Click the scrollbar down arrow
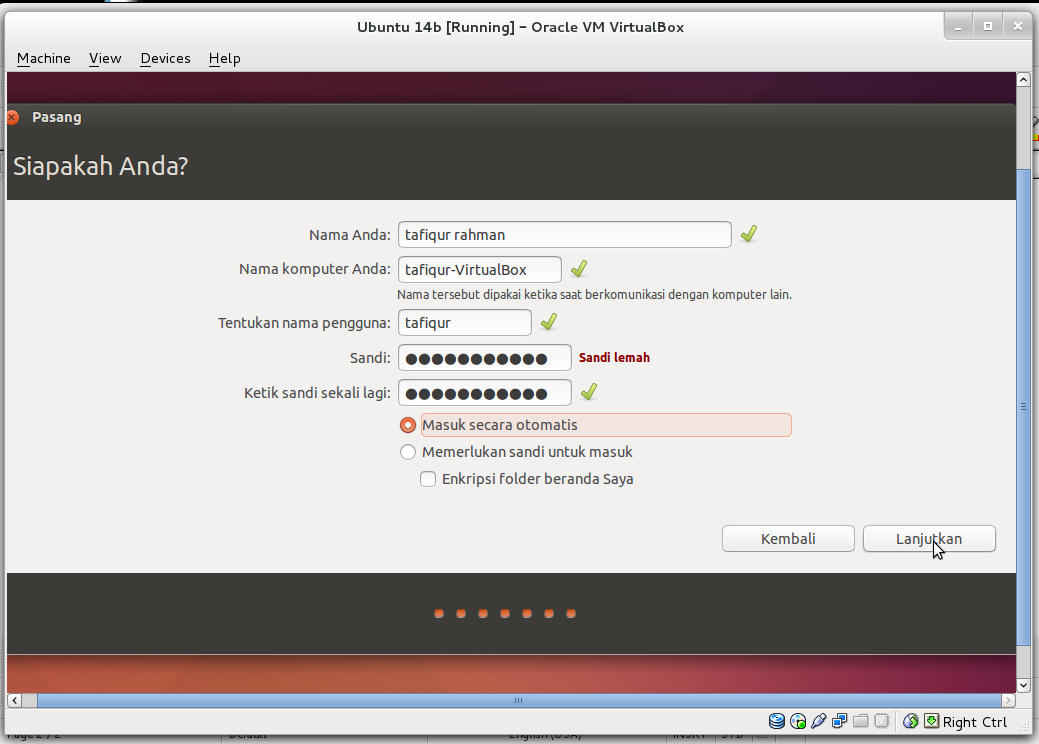Viewport: 1039px width, 744px height. 1023,685
